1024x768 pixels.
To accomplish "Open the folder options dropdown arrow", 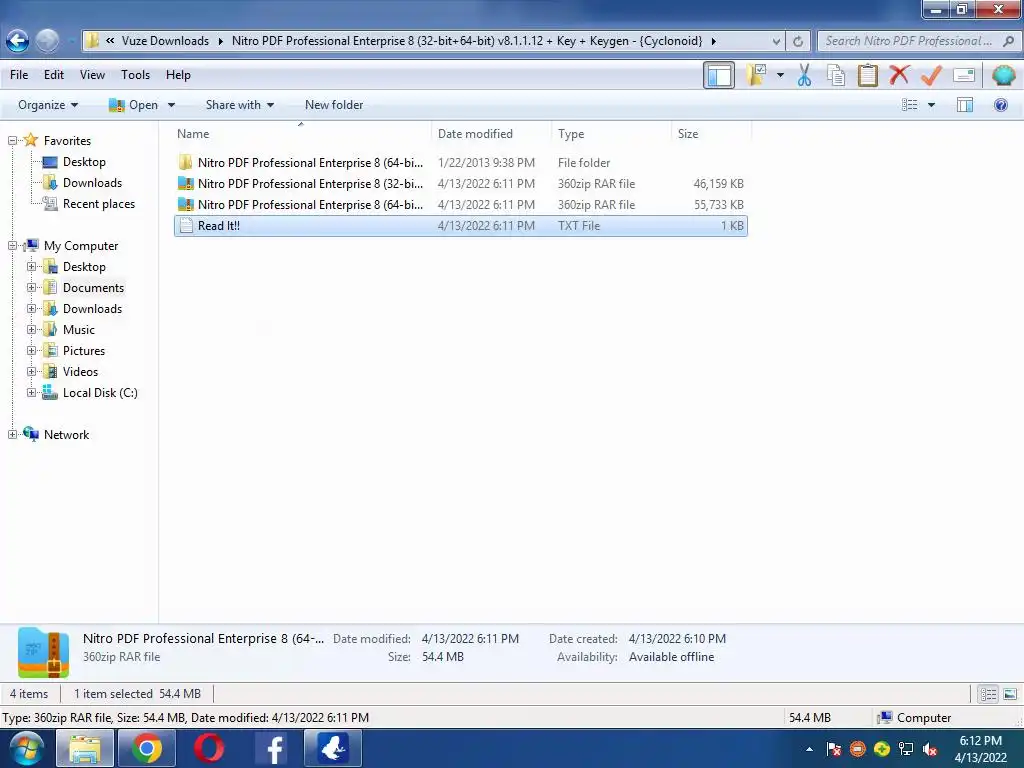I will click(780, 75).
